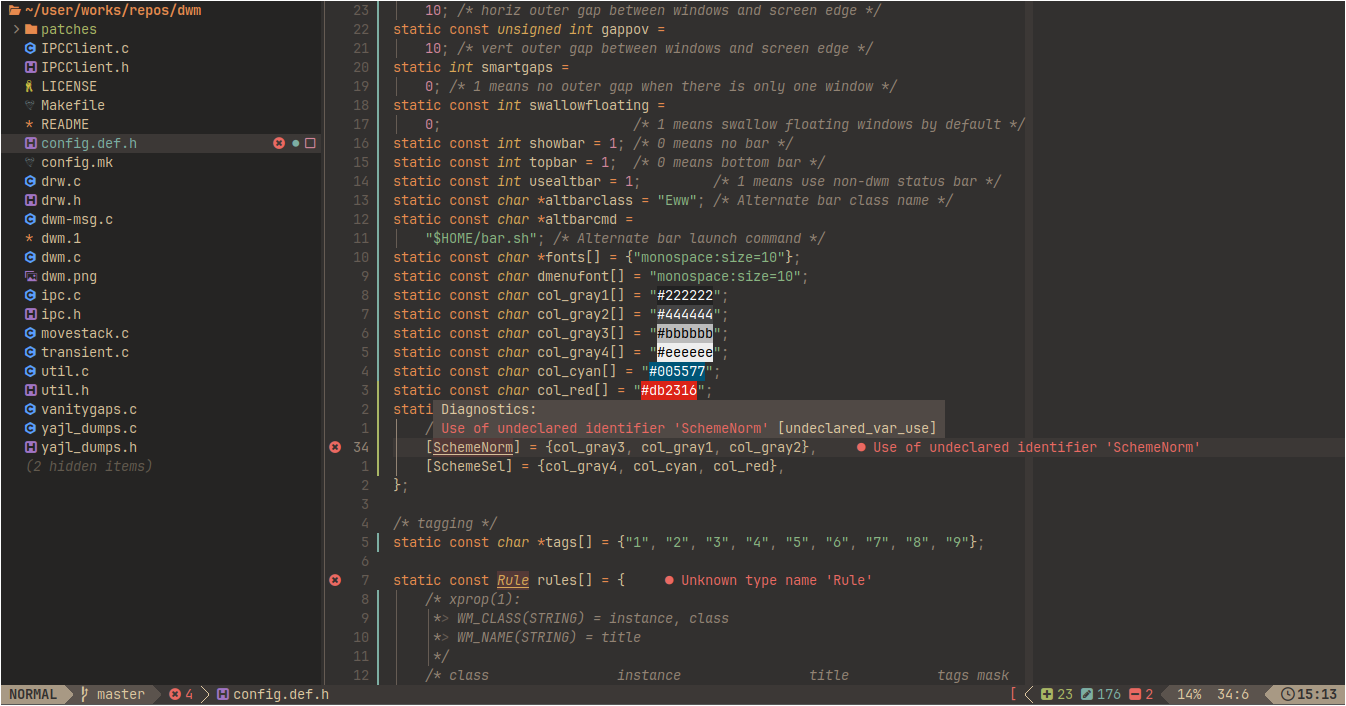
Task: Click the added lines icon showing 23
Action: point(1047,694)
